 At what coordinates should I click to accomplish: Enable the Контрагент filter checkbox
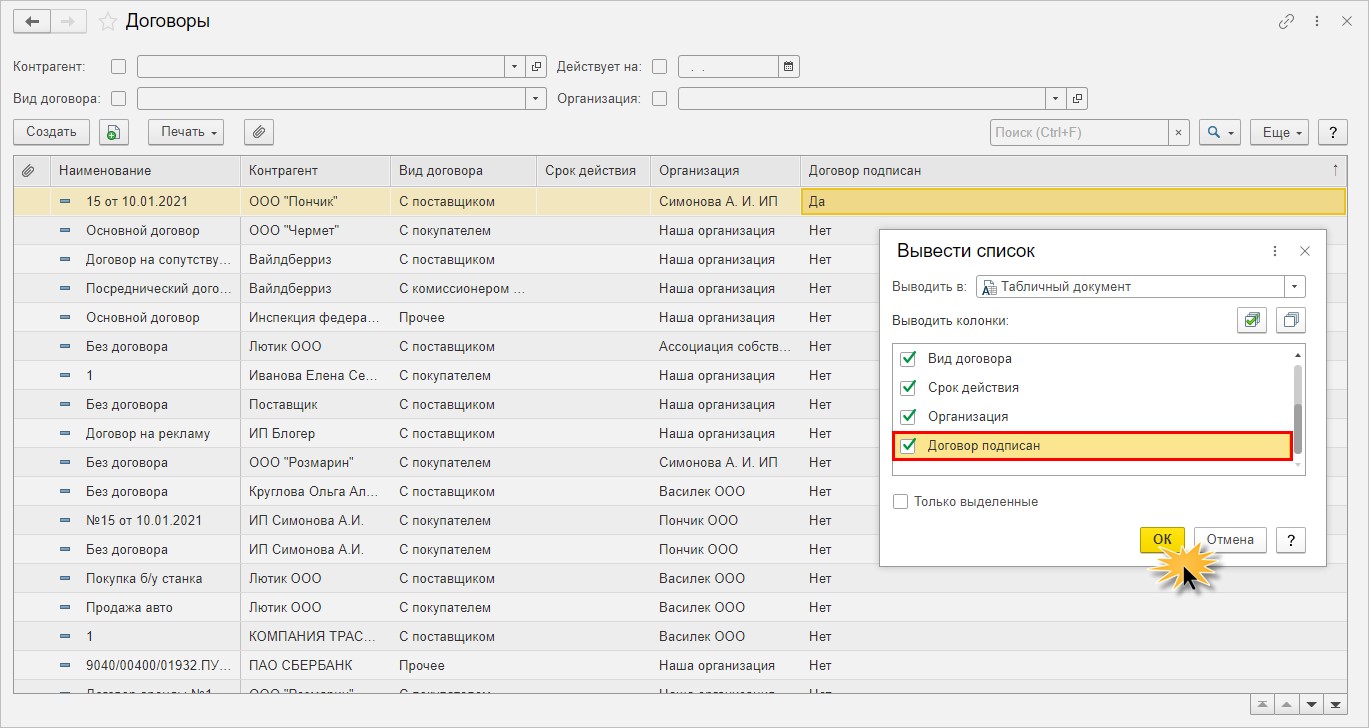coord(119,67)
